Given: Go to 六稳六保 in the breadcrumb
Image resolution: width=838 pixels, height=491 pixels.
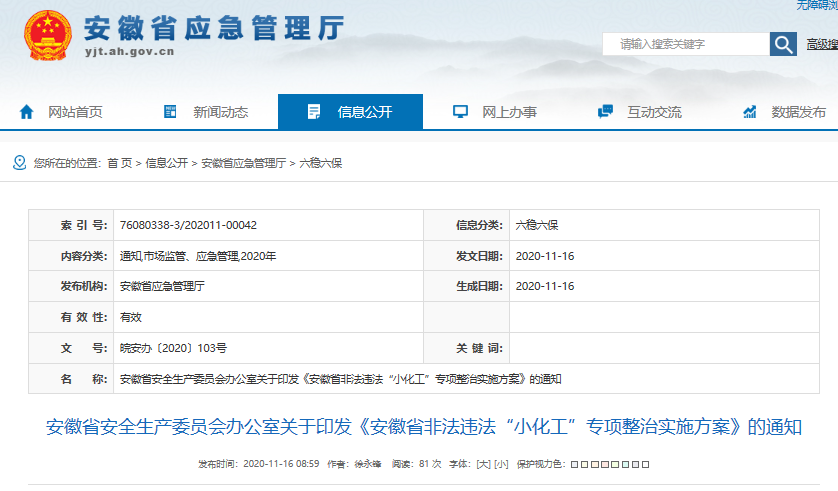Looking at the screenshot, I should tap(321, 163).
